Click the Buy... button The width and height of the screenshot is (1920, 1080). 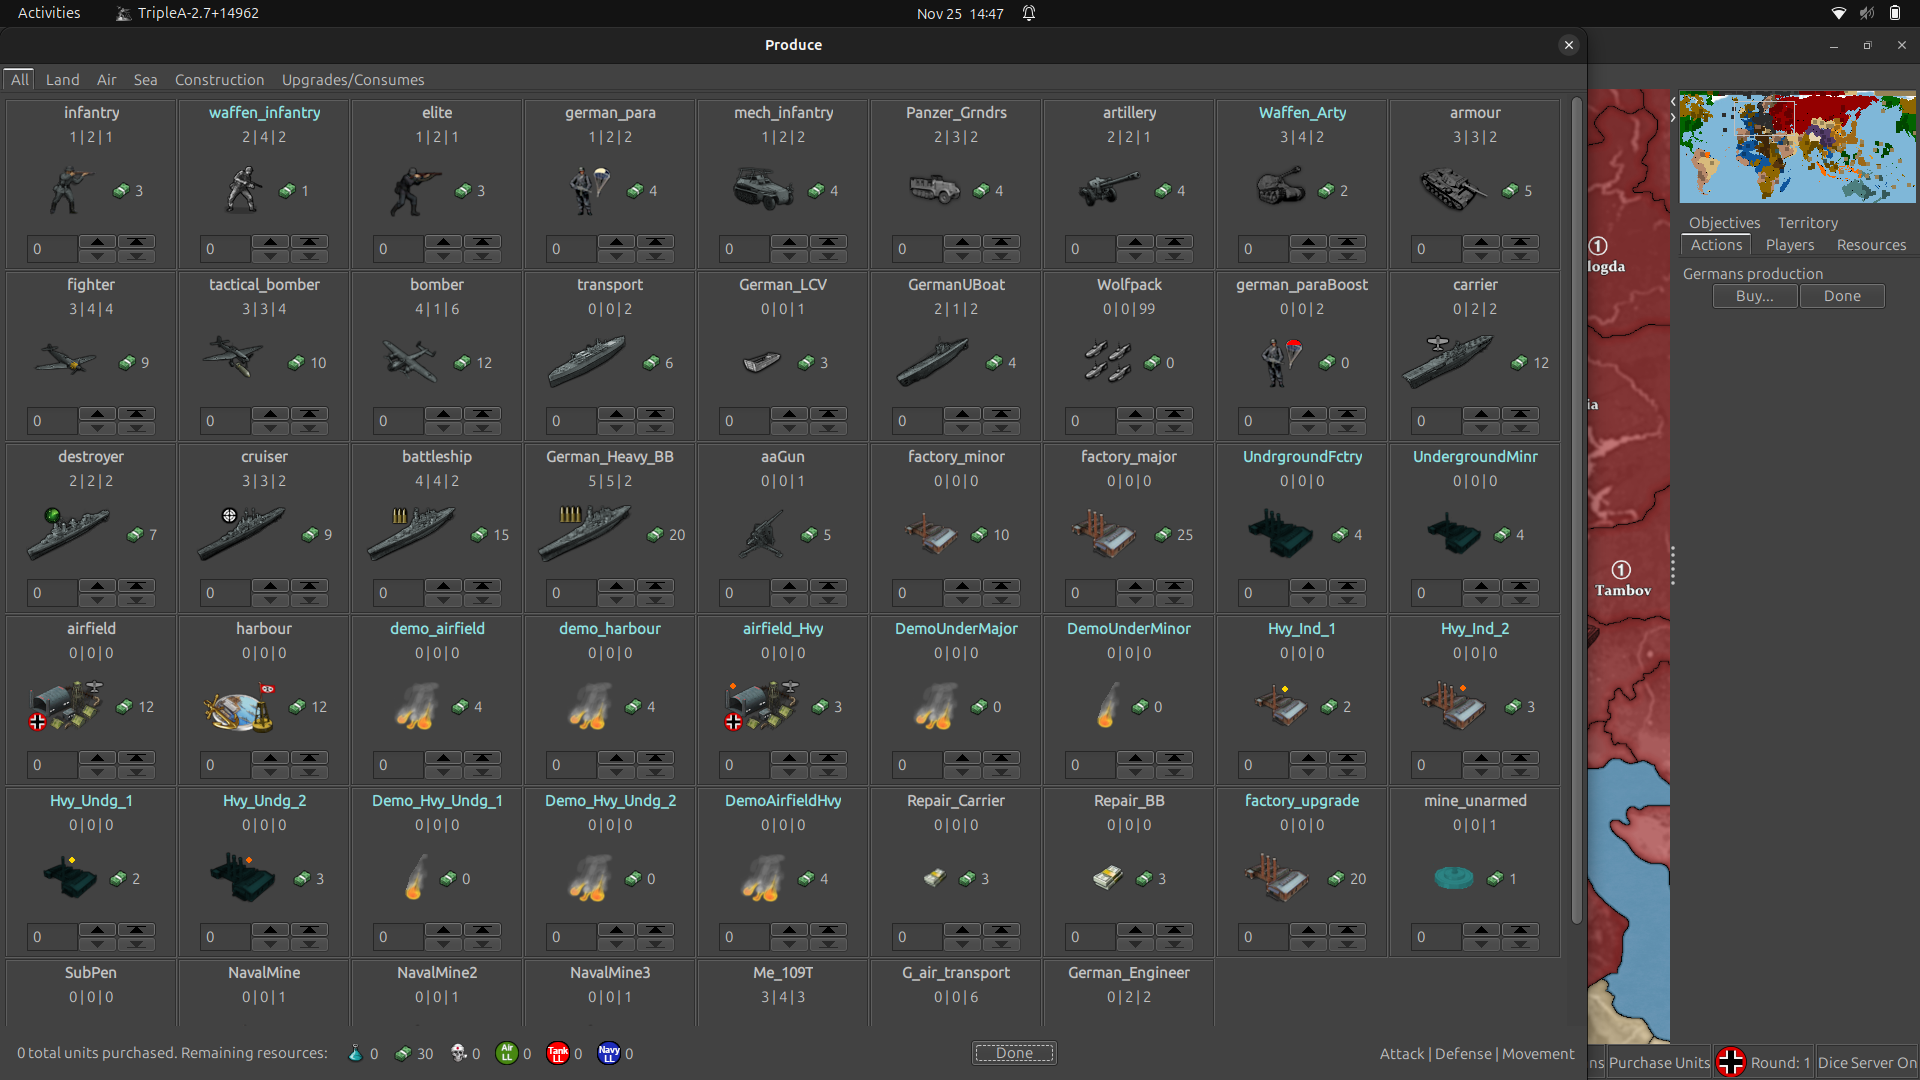pyautogui.click(x=1754, y=296)
